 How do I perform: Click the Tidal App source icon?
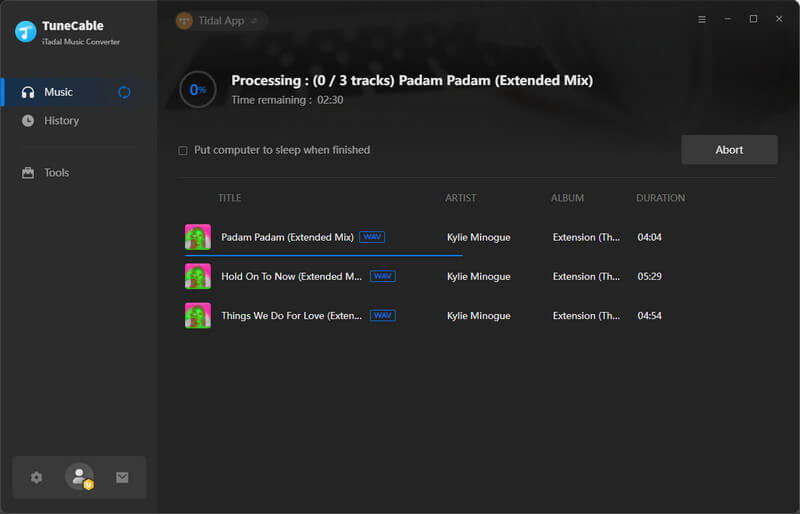(x=184, y=20)
